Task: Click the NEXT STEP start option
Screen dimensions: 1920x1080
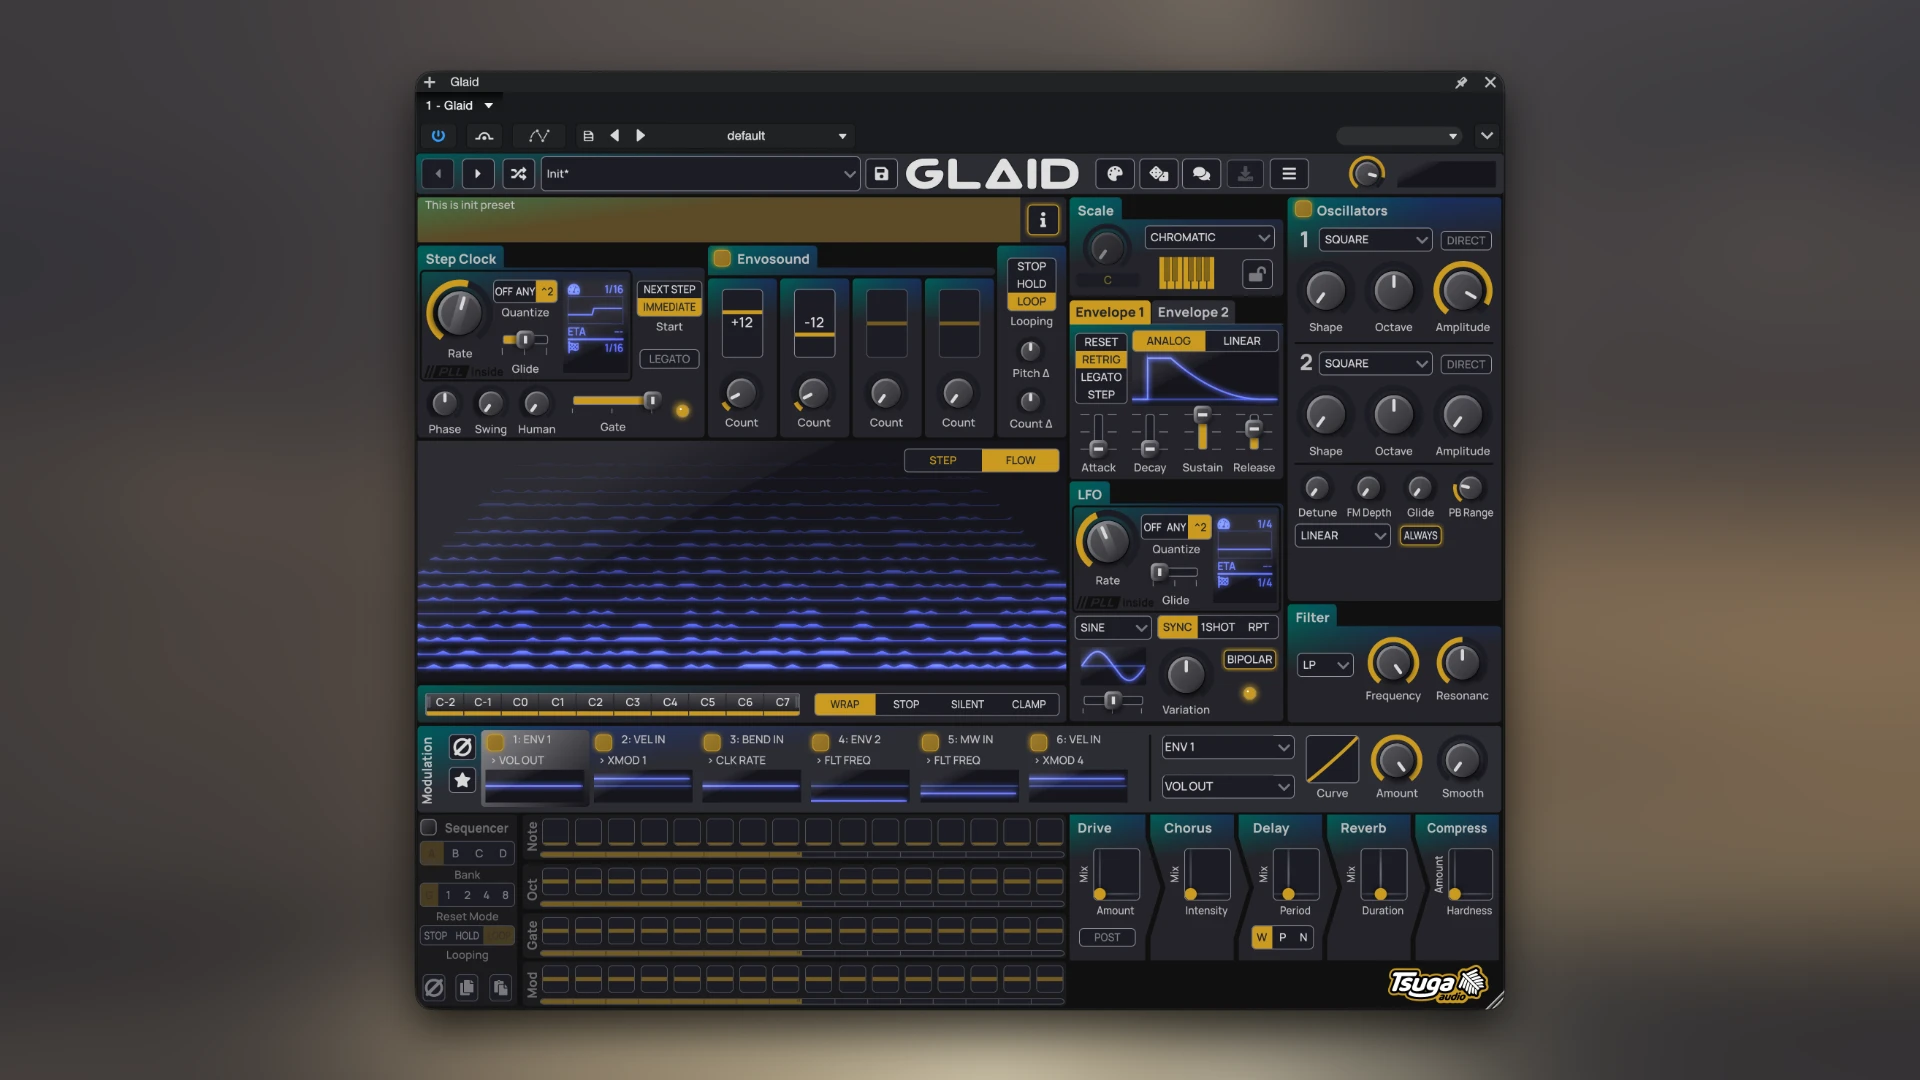Action: [x=669, y=290]
